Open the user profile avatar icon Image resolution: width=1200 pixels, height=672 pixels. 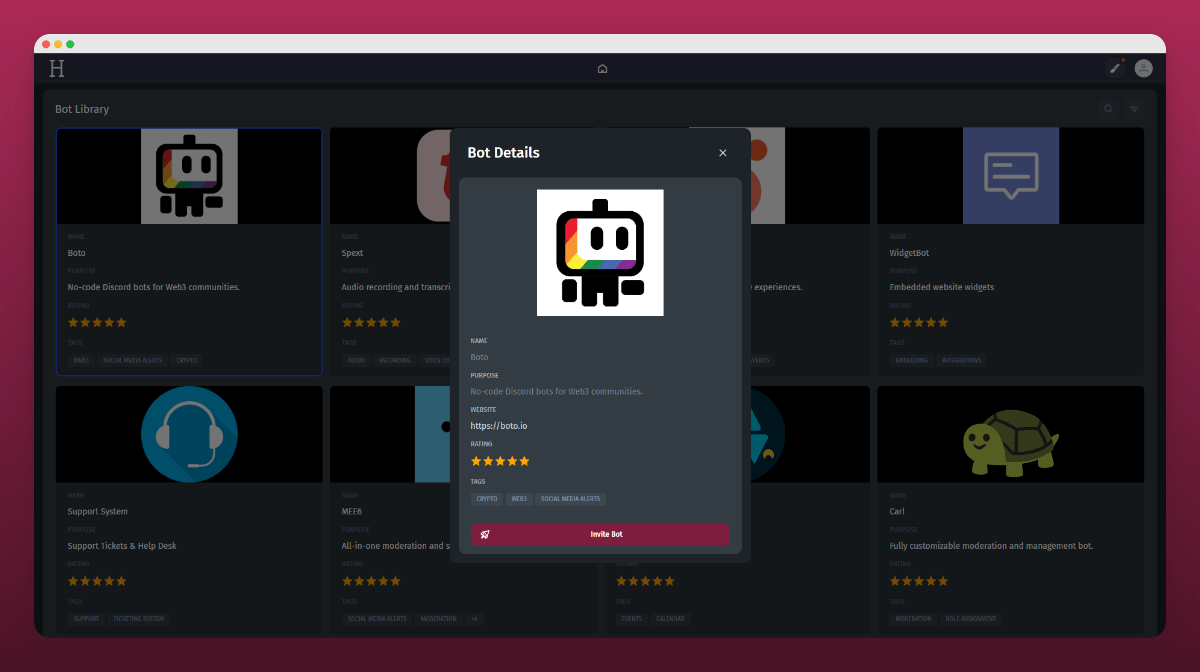click(x=1143, y=68)
